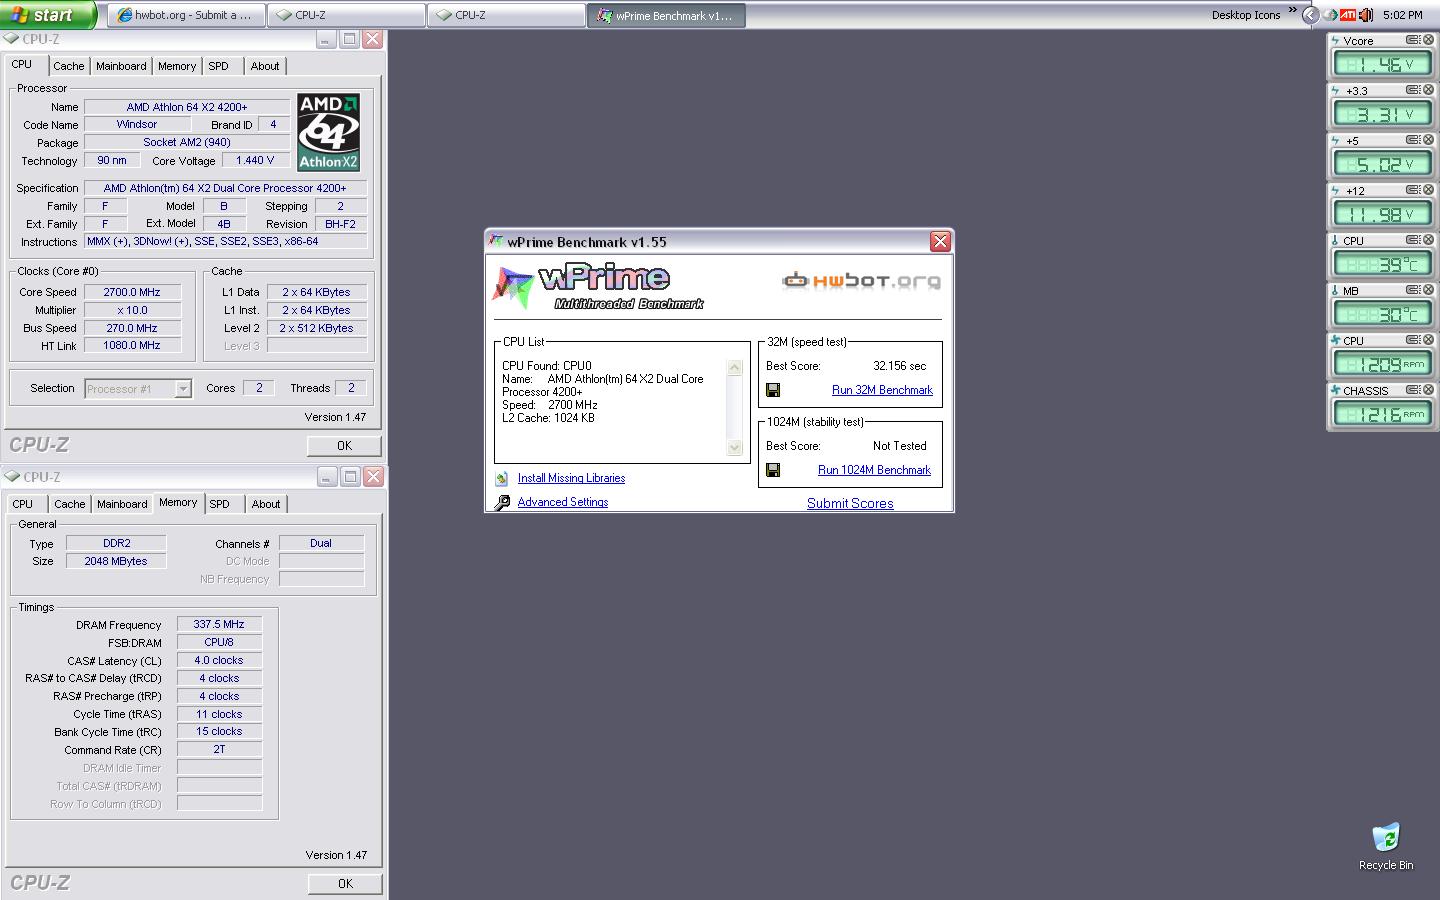Switch to wPrime Benchmark taskbar button

[x=666, y=15]
